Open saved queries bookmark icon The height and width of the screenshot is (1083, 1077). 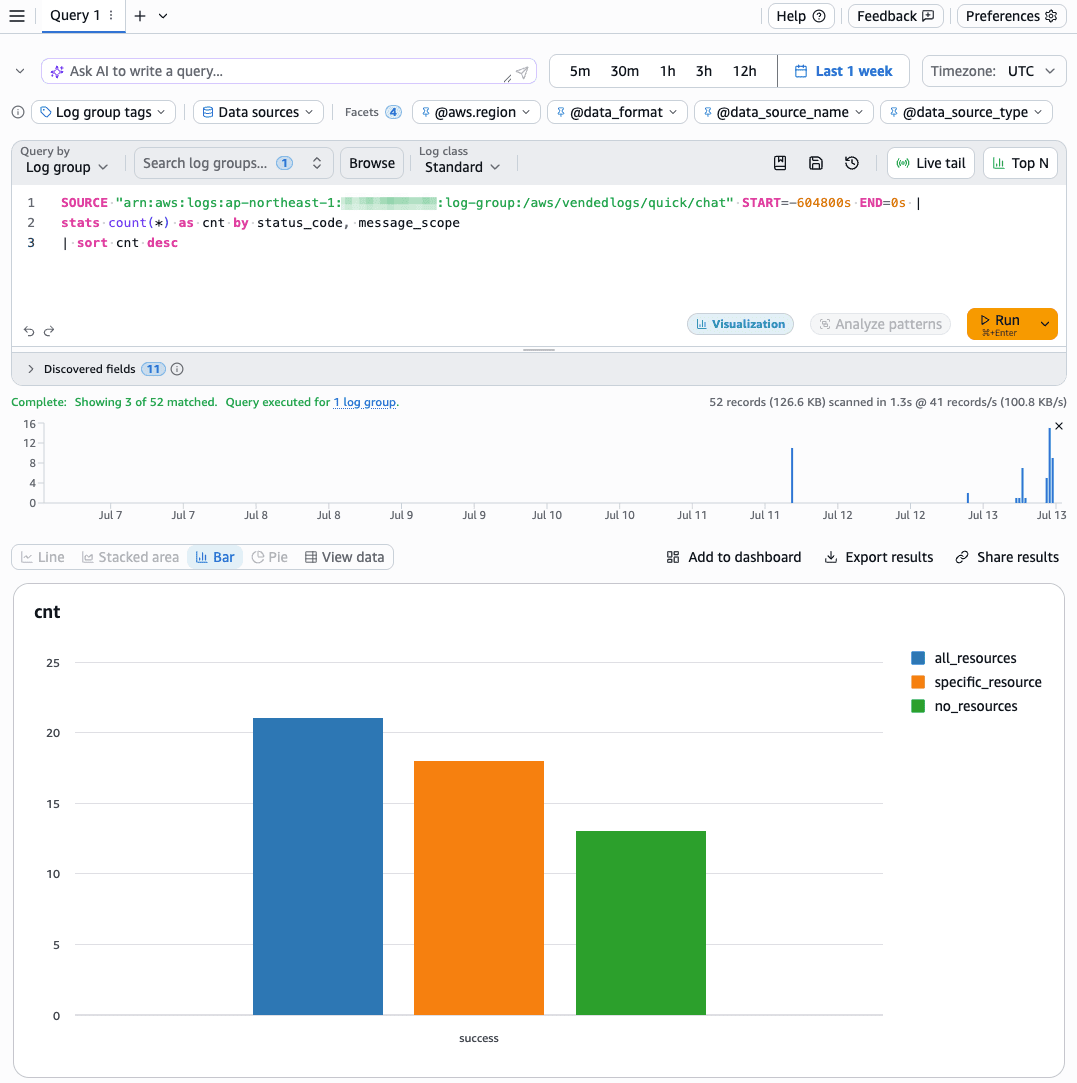[780, 163]
